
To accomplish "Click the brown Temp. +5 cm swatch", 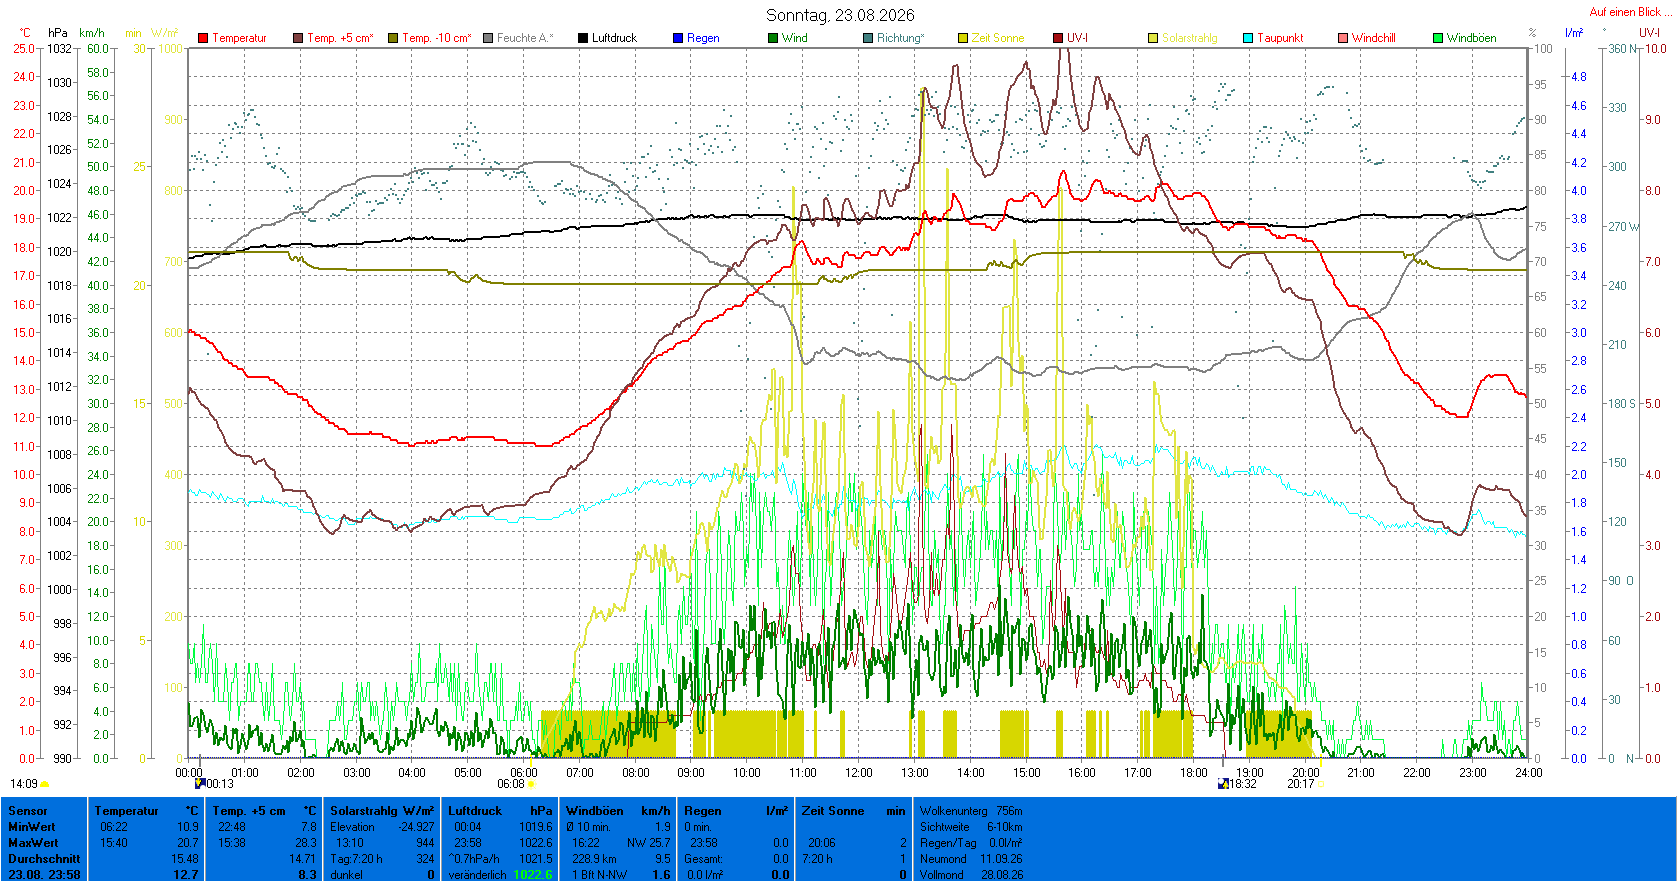I will [298, 38].
